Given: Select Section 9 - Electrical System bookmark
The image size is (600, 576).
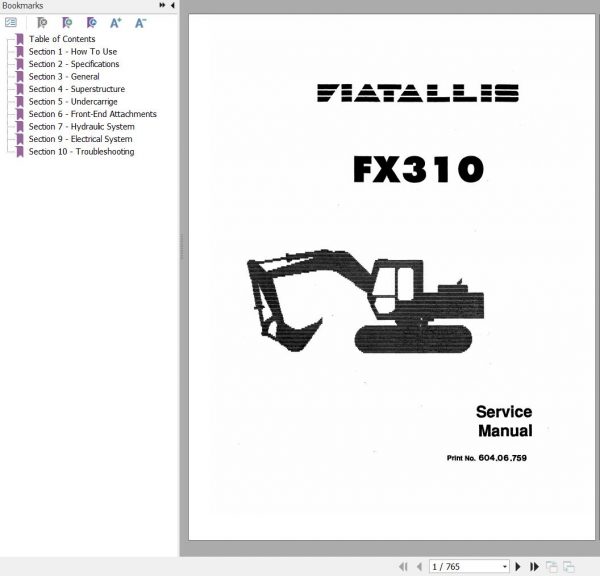Looking at the screenshot, I should tap(80, 139).
